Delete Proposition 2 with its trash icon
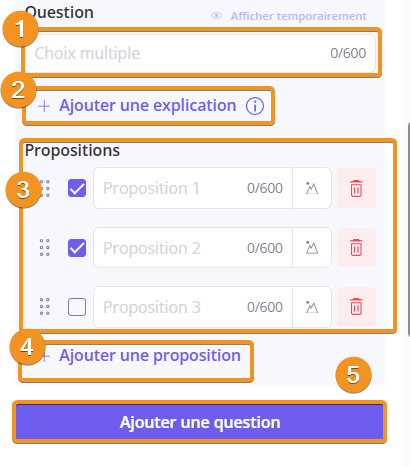The height and width of the screenshot is (466, 410). (x=356, y=248)
